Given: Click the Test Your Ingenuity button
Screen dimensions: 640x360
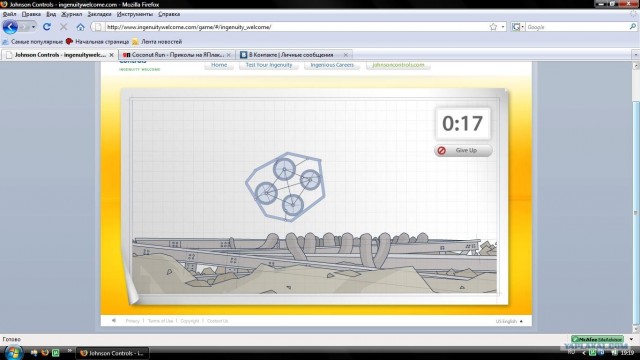Looking at the screenshot, I should click(269, 65).
